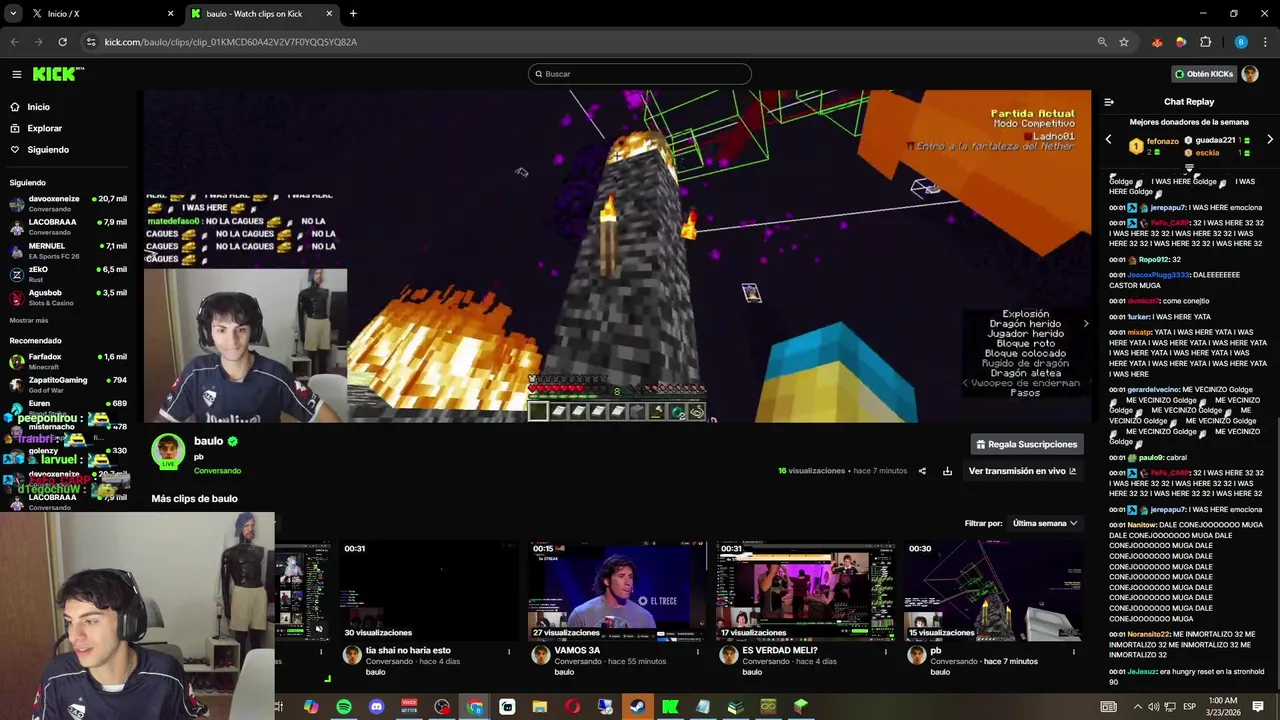Expand followed channels with Mostrar más
Viewport: 1280px width, 720px height.
coord(29,321)
